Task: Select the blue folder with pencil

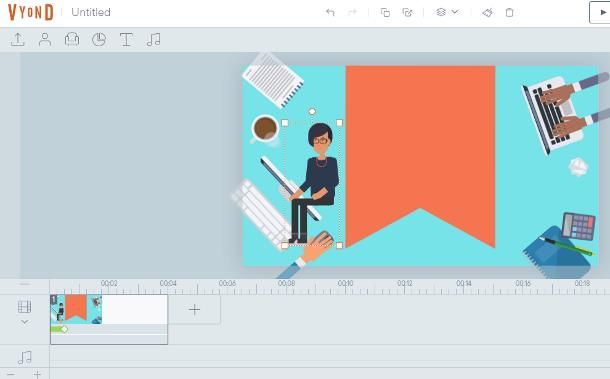Action: tap(557, 252)
